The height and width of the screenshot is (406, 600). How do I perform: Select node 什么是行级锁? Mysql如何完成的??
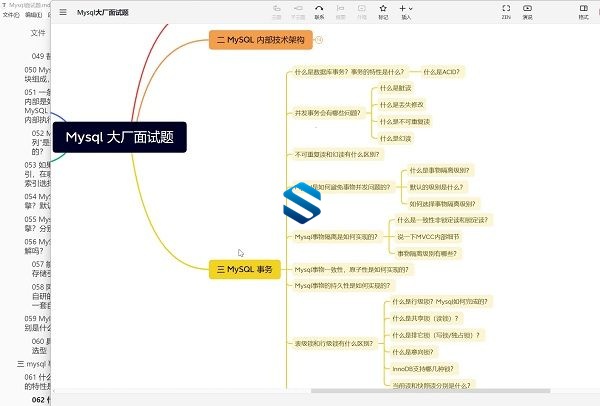tap(440, 302)
